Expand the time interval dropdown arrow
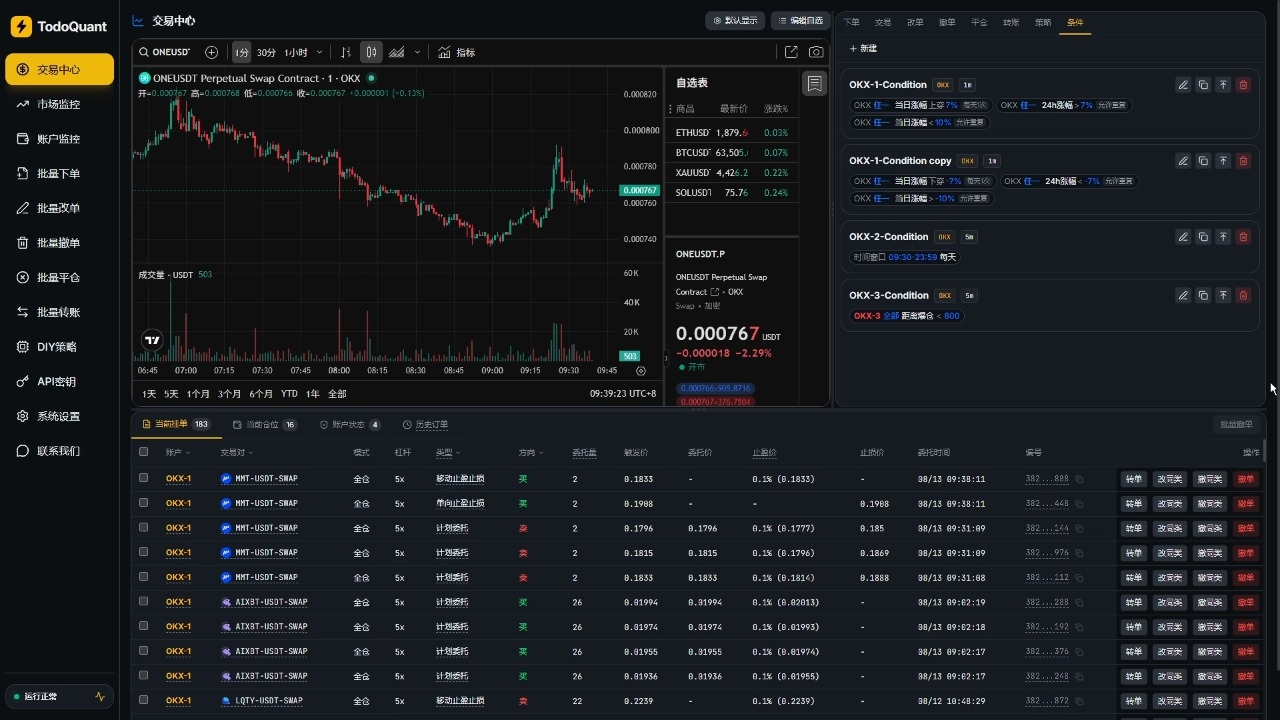Viewport: 1280px width, 720px height. (319, 52)
